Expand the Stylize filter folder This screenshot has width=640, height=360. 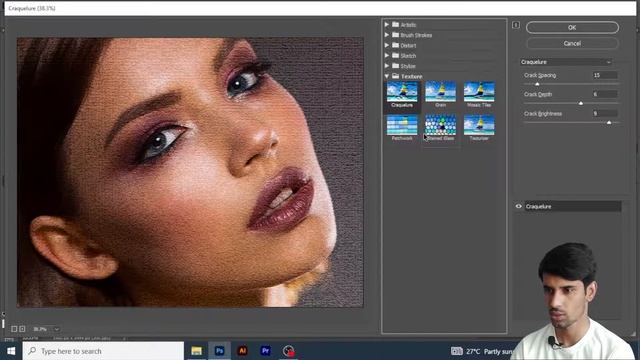pos(387,66)
